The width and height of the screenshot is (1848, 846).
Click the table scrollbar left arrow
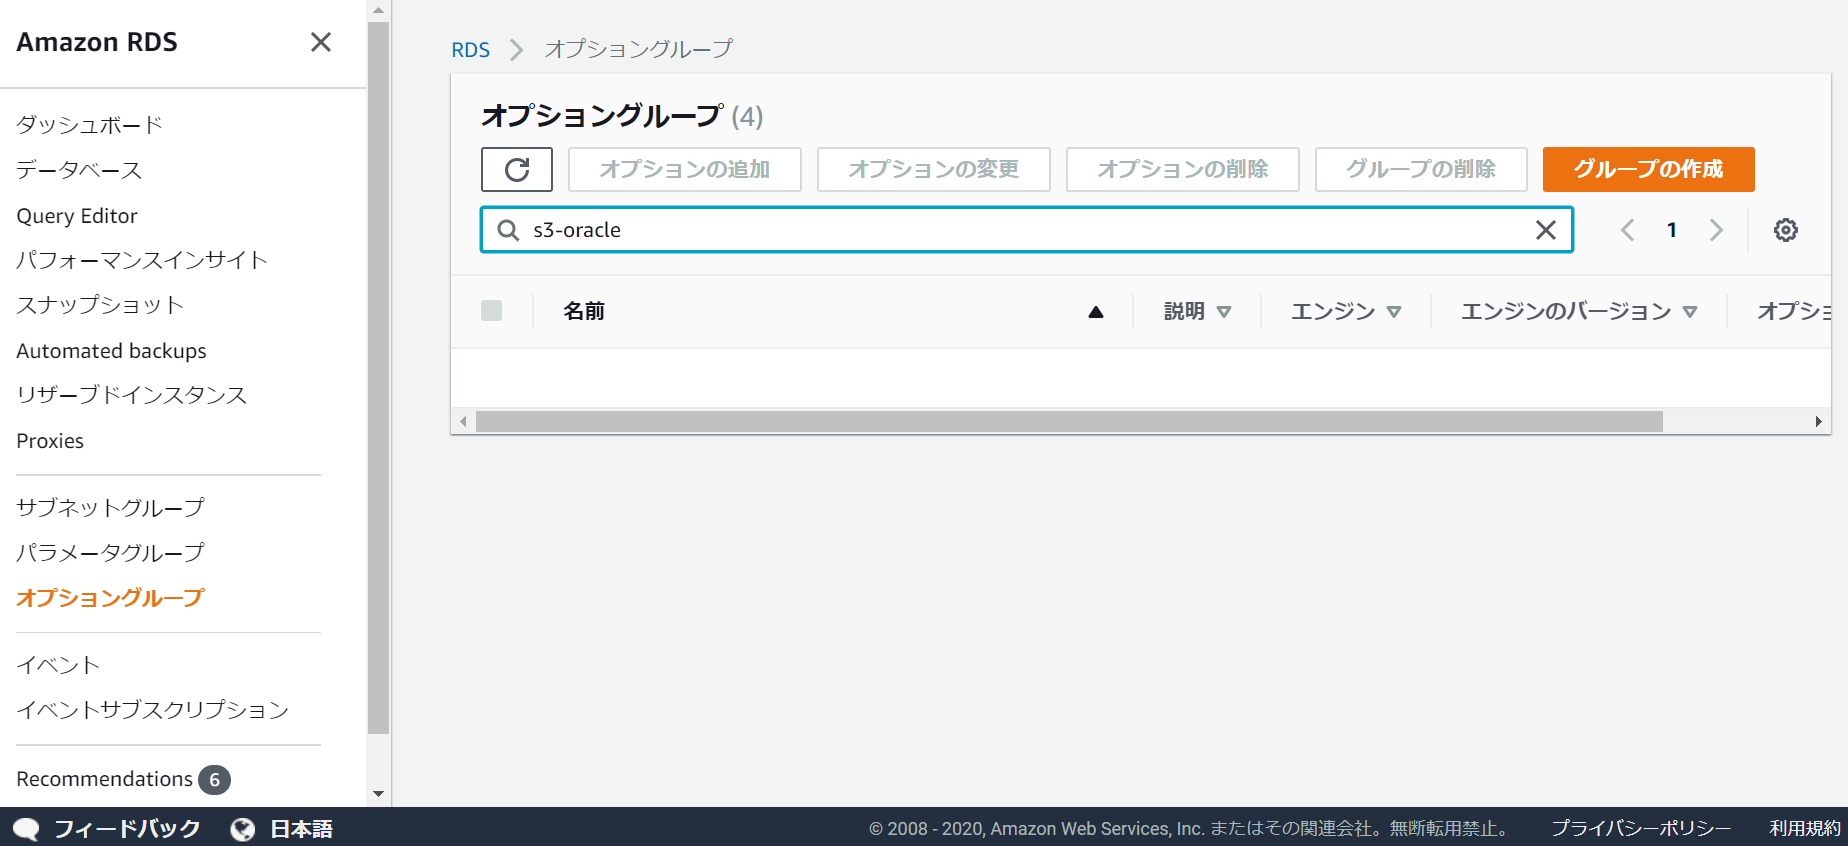click(x=463, y=422)
